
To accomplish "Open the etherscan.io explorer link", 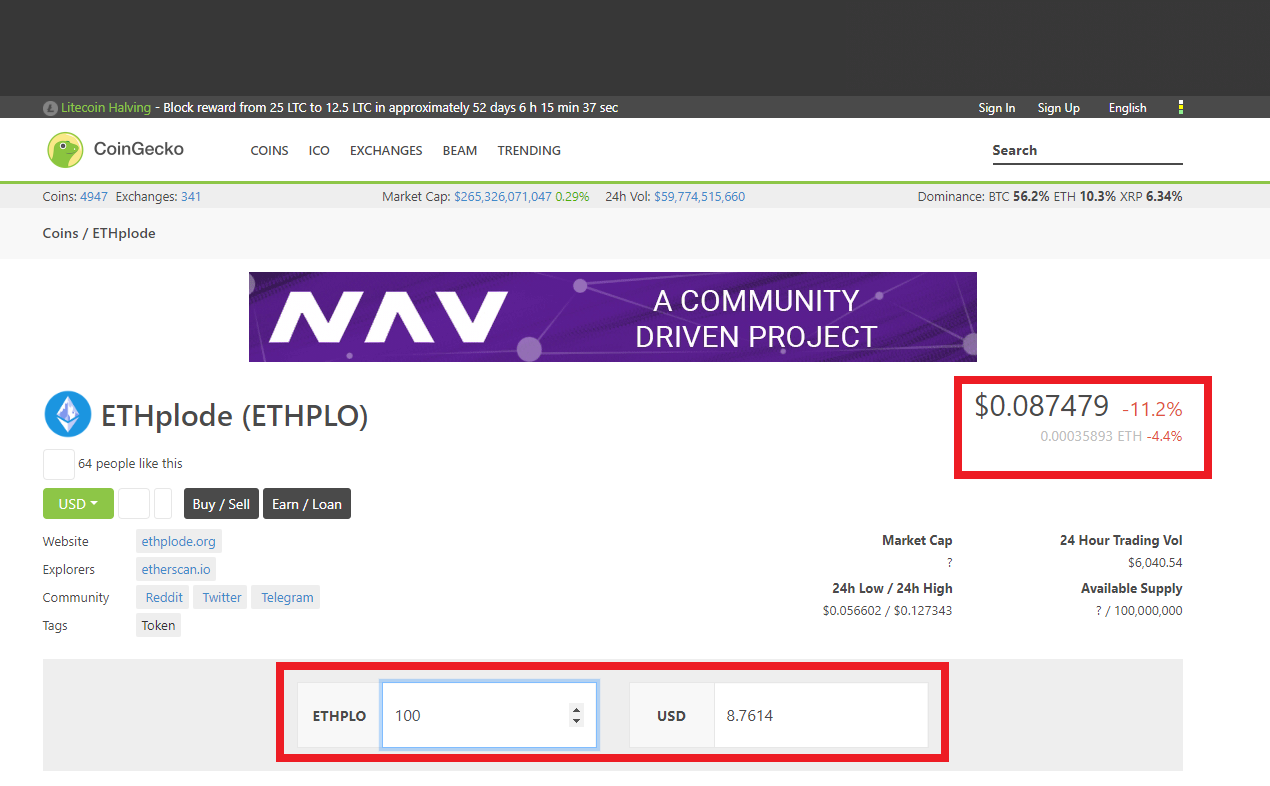I will coord(176,569).
